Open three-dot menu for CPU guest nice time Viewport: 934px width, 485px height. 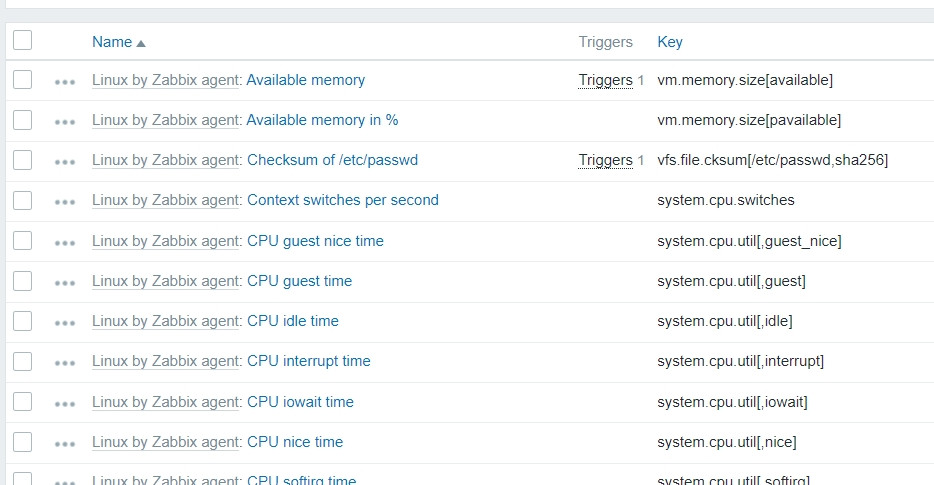coord(65,242)
